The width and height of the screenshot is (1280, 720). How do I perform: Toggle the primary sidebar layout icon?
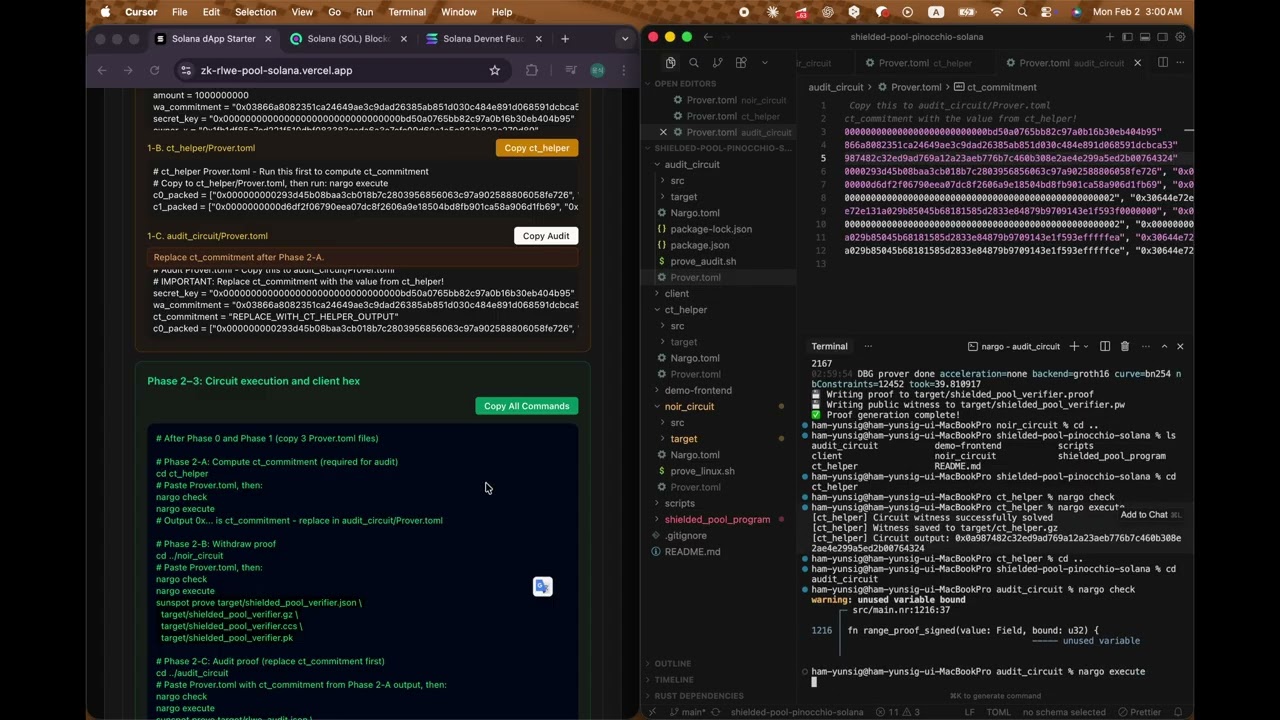[x=1127, y=37]
